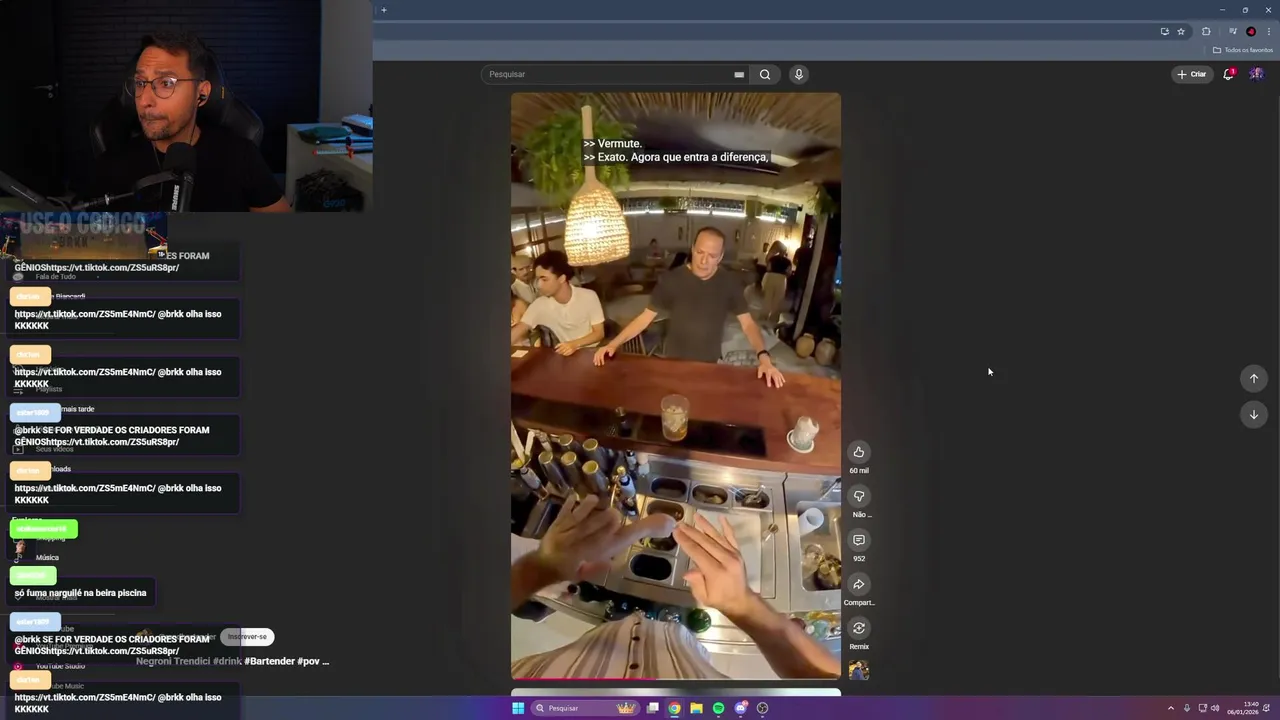Expand the system tray hidden icons chevron
Viewport: 1280px width, 720px height.
(1171, 708)
